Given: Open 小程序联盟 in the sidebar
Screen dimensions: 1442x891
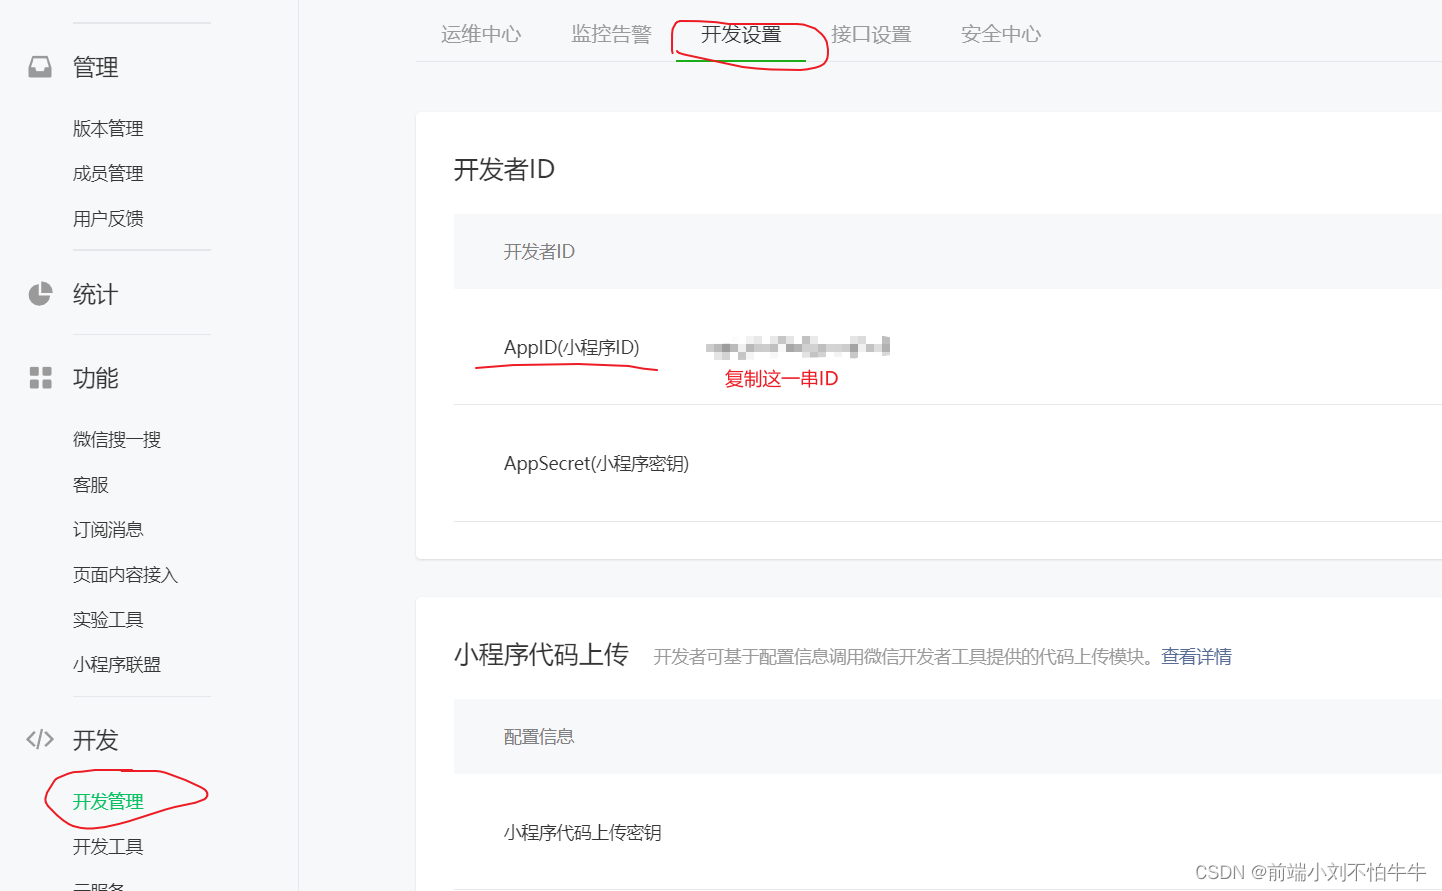Looking at the screenshot, I should (x=117, y=664).
